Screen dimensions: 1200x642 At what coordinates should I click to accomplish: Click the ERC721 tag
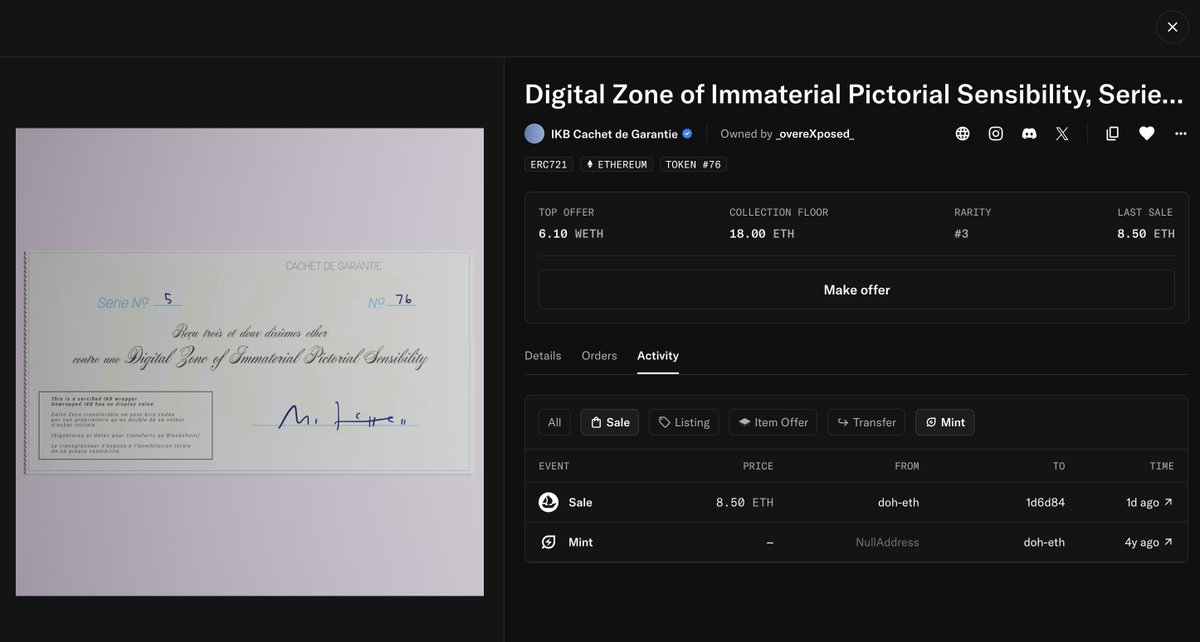[549, 164]
